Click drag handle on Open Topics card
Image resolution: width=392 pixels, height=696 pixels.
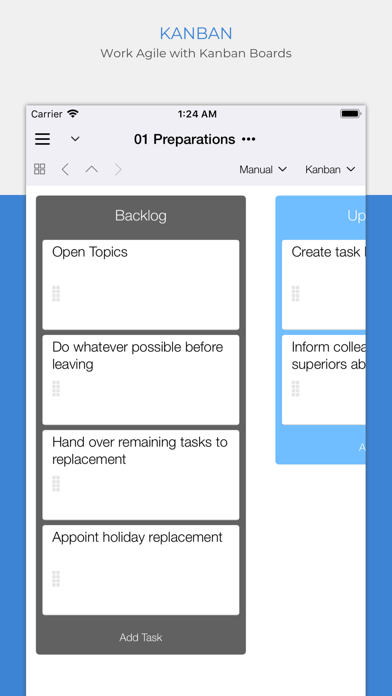coord(56,293)
